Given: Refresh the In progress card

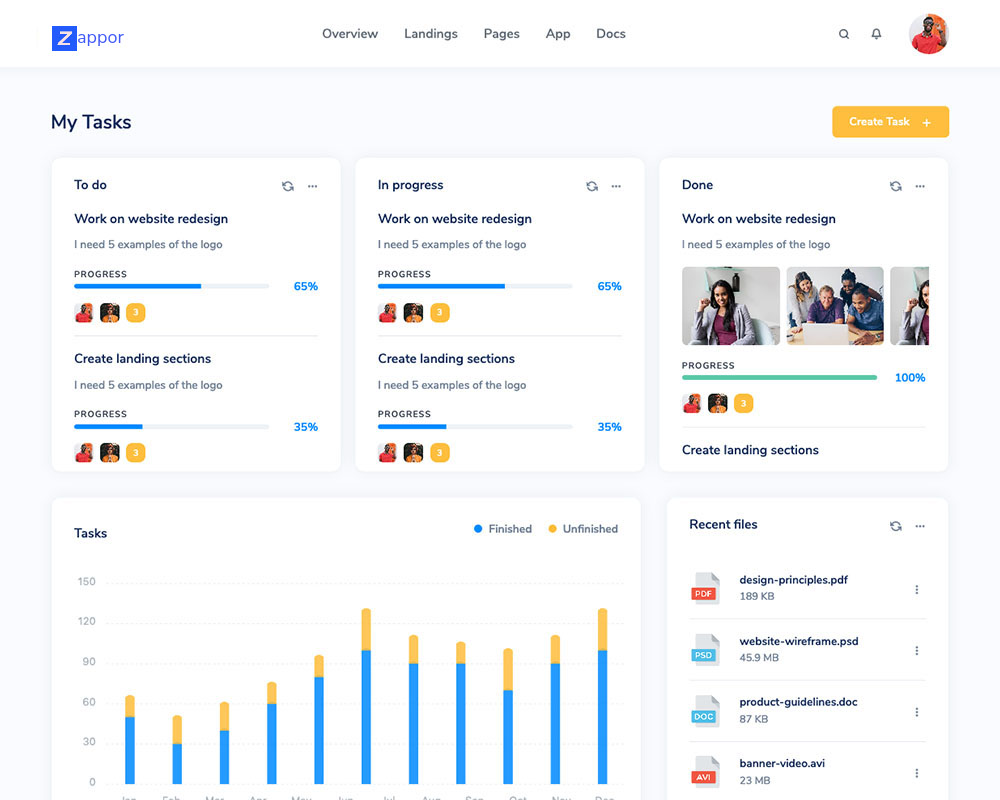Looking at the screenshot, I should 592,186.
